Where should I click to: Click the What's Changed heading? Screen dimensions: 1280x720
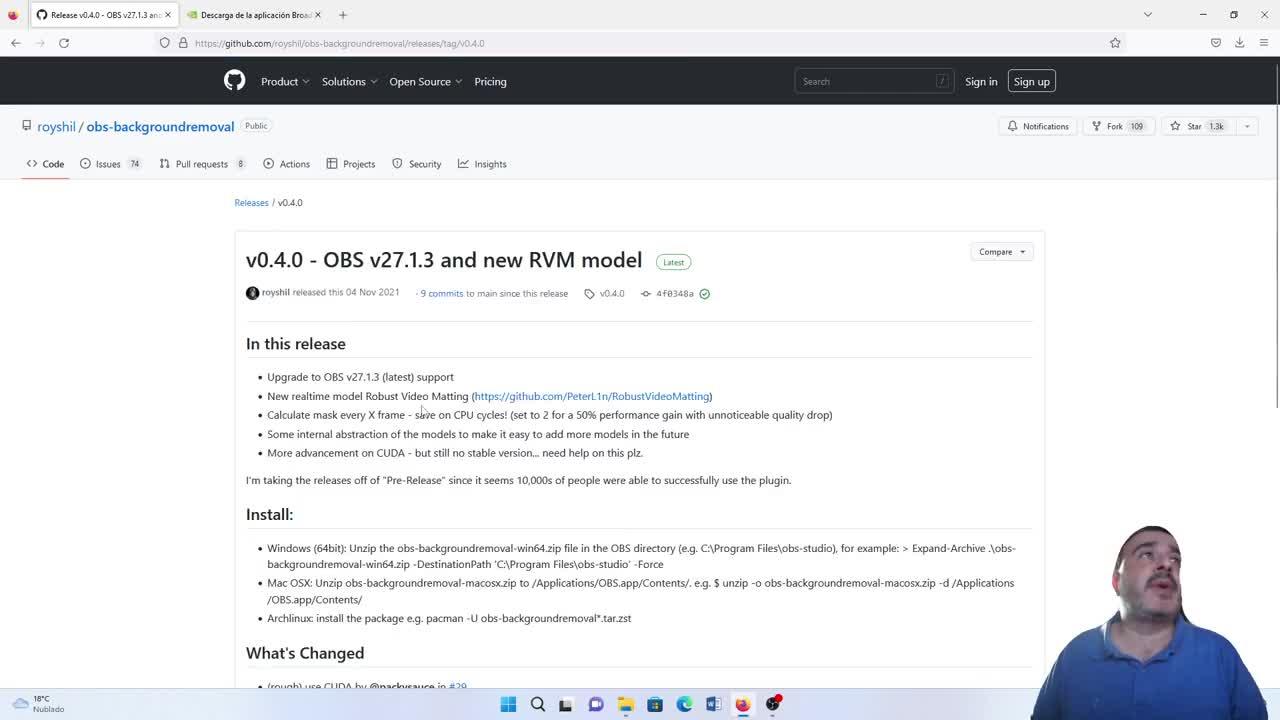click(x=305, y=653)
